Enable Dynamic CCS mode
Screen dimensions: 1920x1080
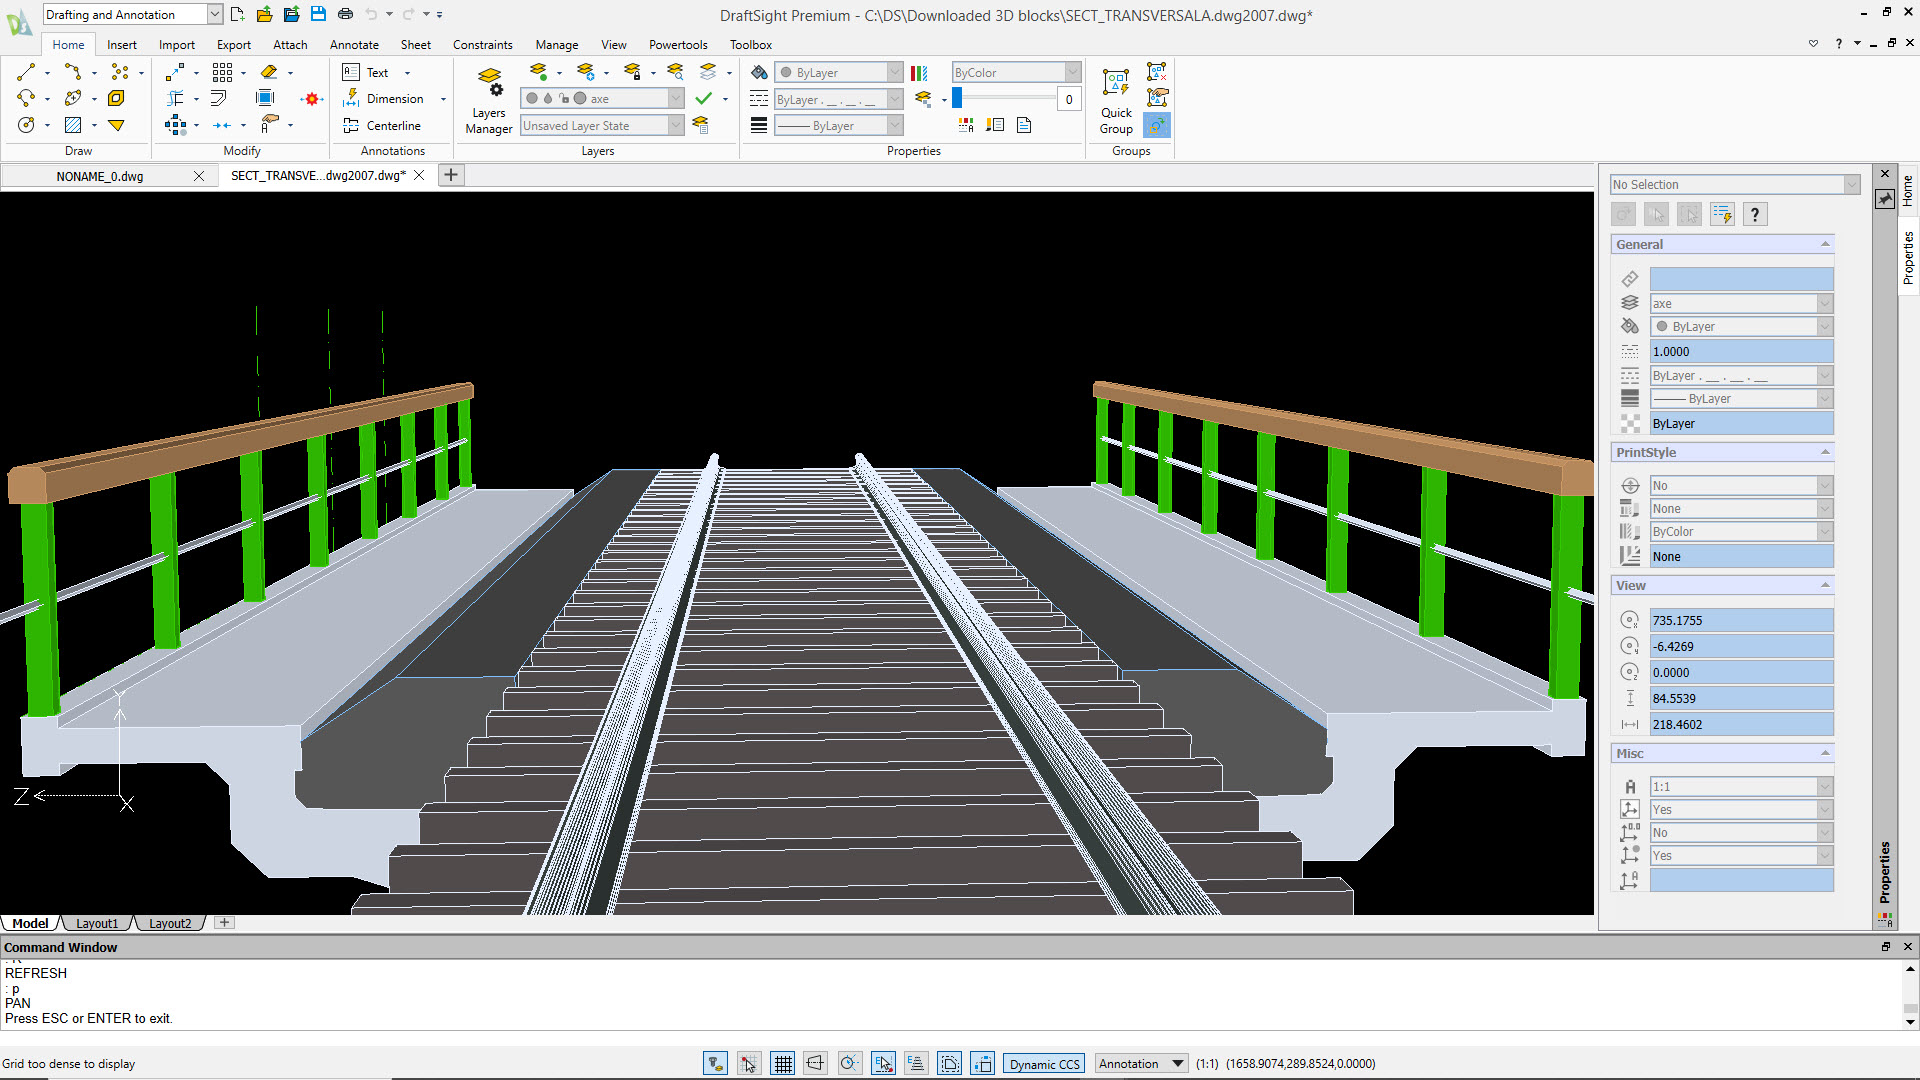click(x=1043, y=1063)
